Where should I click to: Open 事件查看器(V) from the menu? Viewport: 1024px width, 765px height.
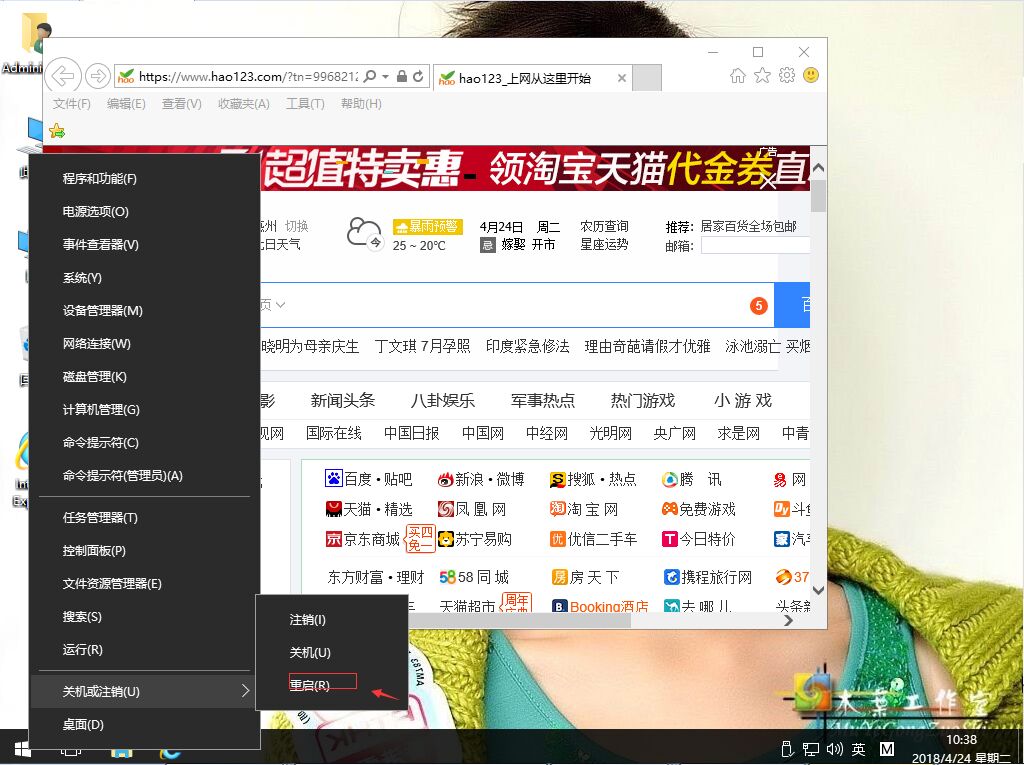[x=144, y=244]
